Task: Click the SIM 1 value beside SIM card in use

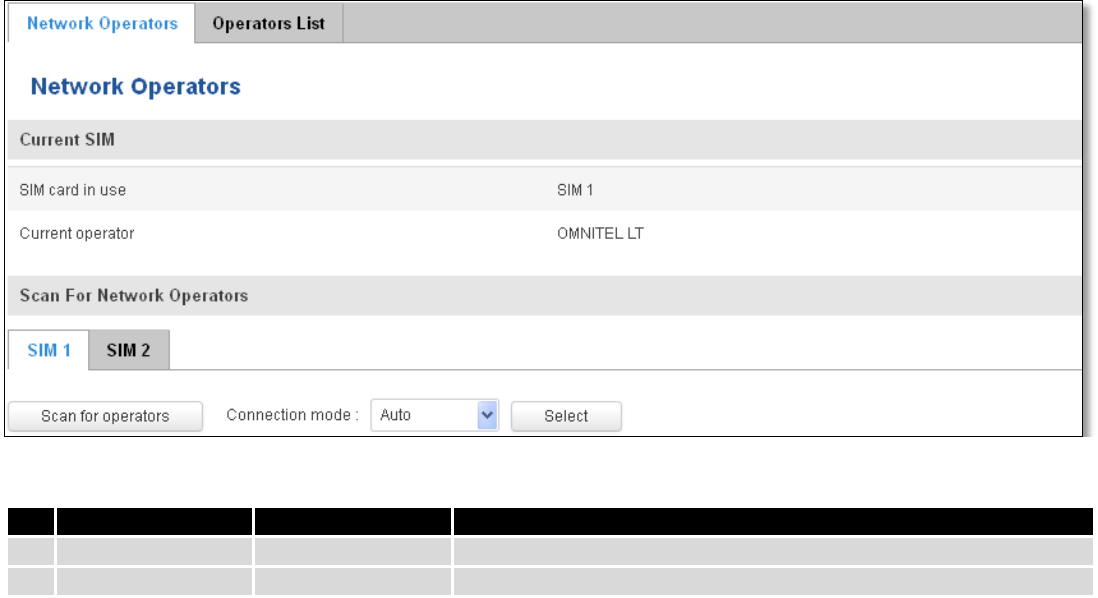Action: [x=575, y=190]
